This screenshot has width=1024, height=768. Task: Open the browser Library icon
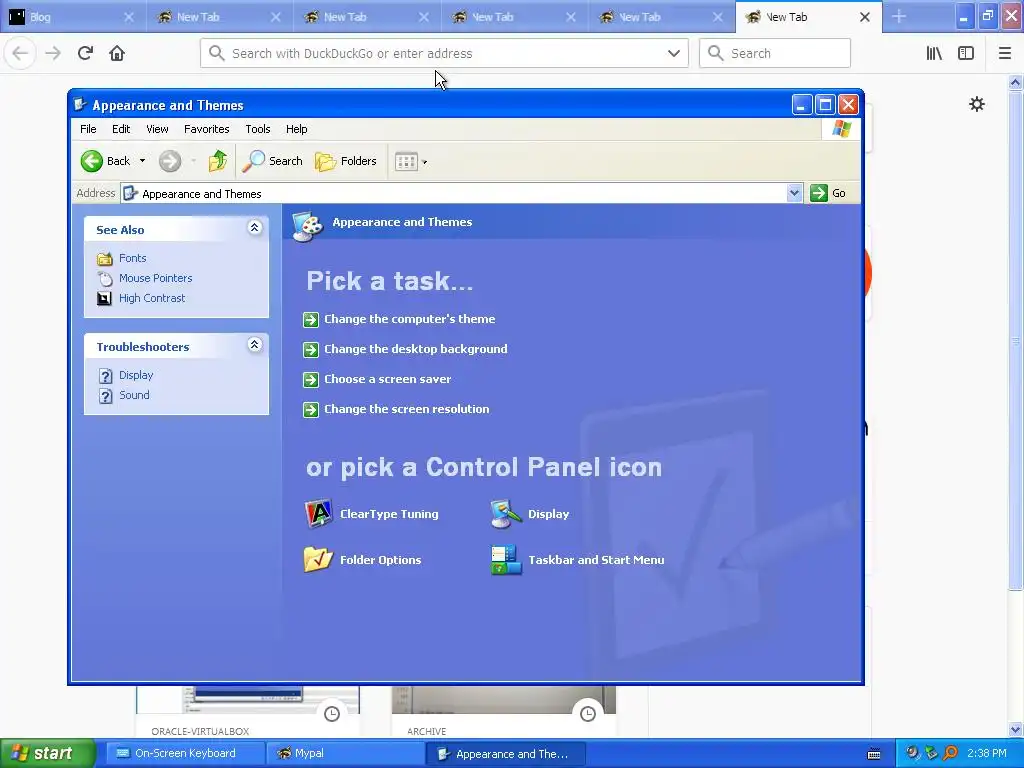point(934,53)
